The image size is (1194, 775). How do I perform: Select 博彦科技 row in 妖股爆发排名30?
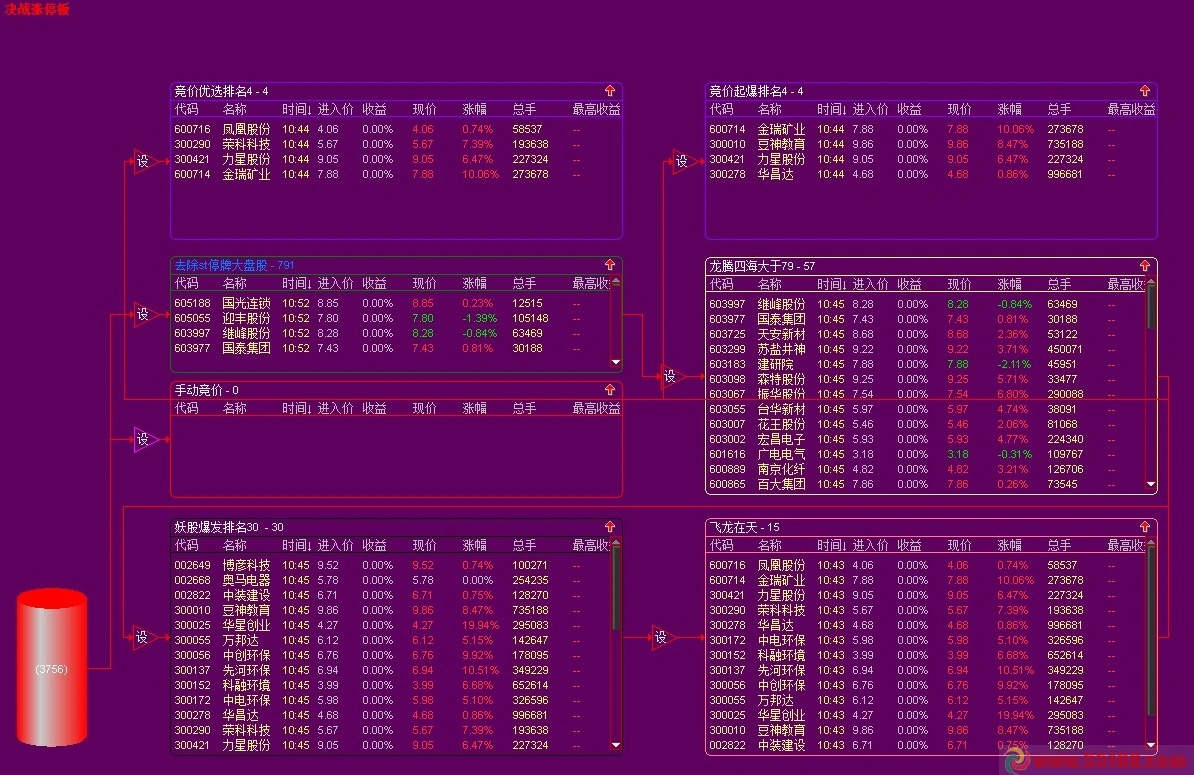[391, 565]
